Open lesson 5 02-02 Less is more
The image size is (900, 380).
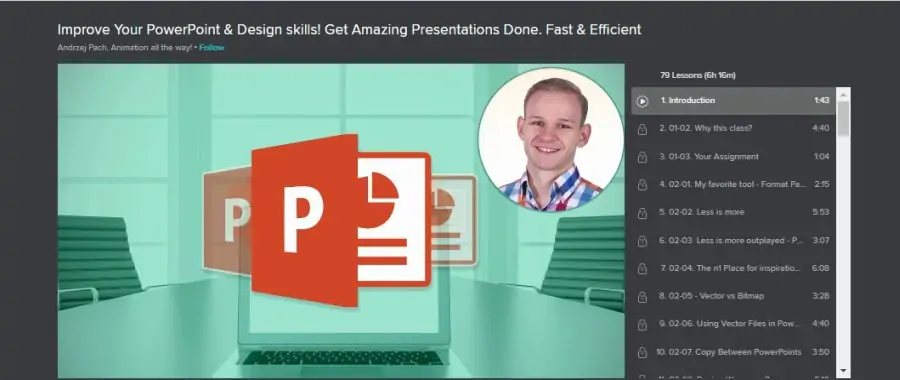(734, 212)
